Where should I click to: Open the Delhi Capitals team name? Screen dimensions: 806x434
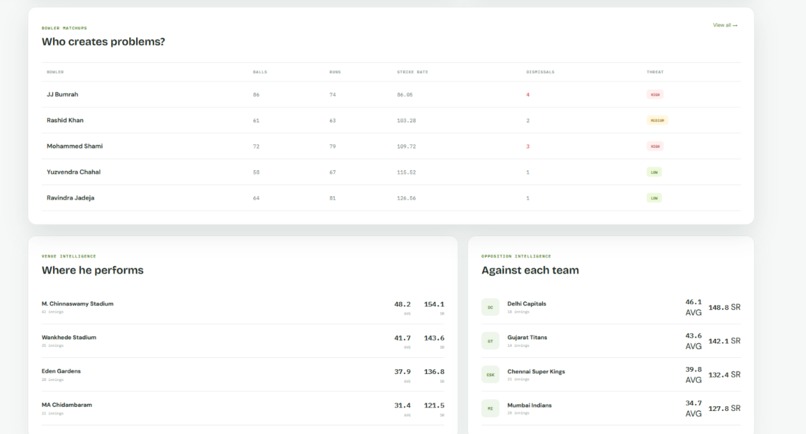pos(526,304)
